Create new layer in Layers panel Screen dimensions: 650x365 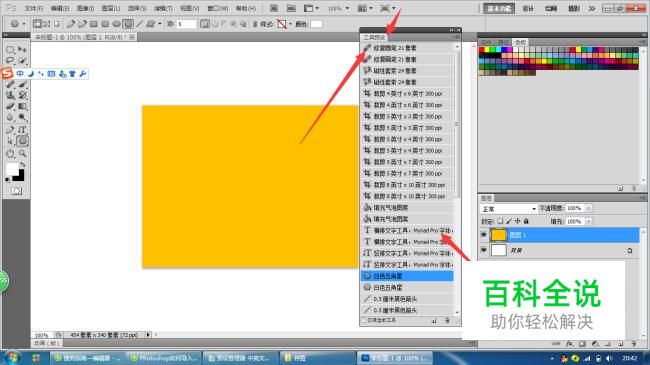pos(621,344)
